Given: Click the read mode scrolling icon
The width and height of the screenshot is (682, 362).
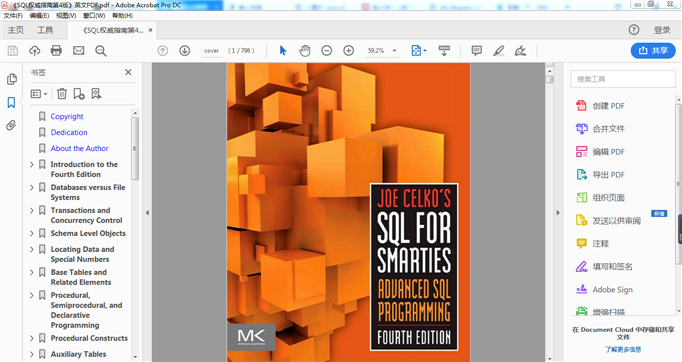Looking at the screenshot, I should coord(444,51).
